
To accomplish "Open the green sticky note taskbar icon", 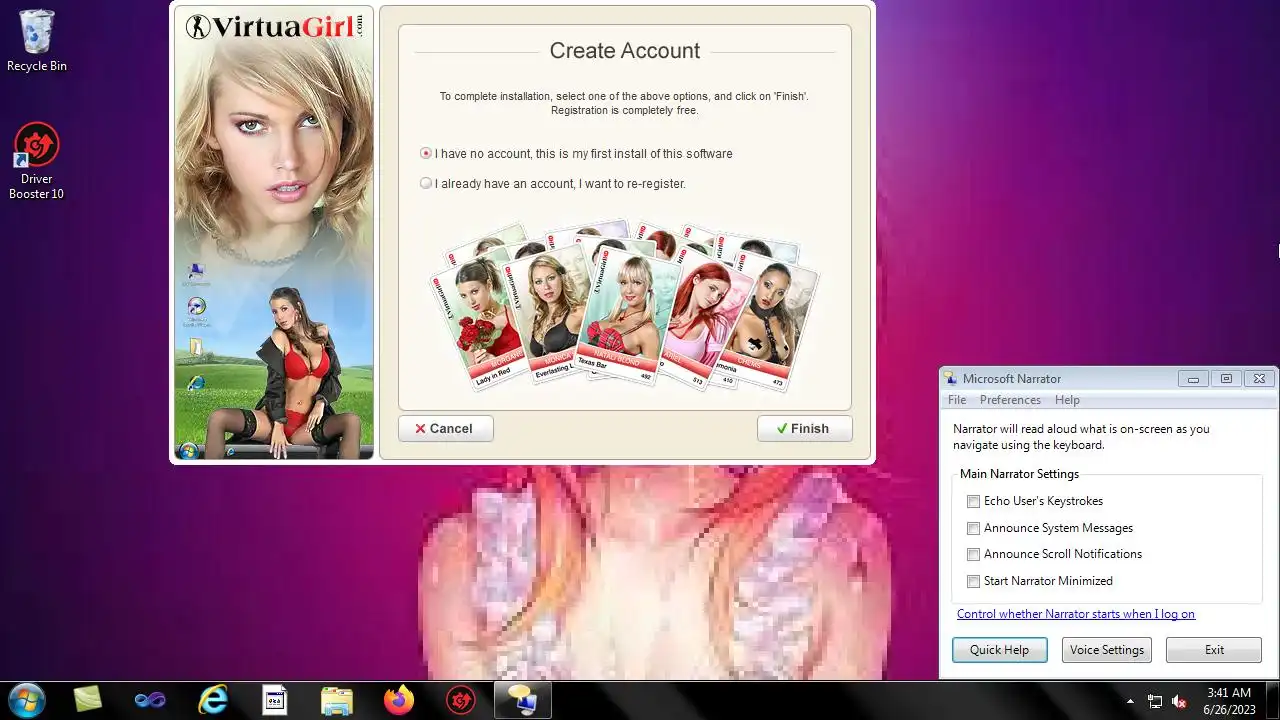I will pyautogui.click(x=88, y=700).
